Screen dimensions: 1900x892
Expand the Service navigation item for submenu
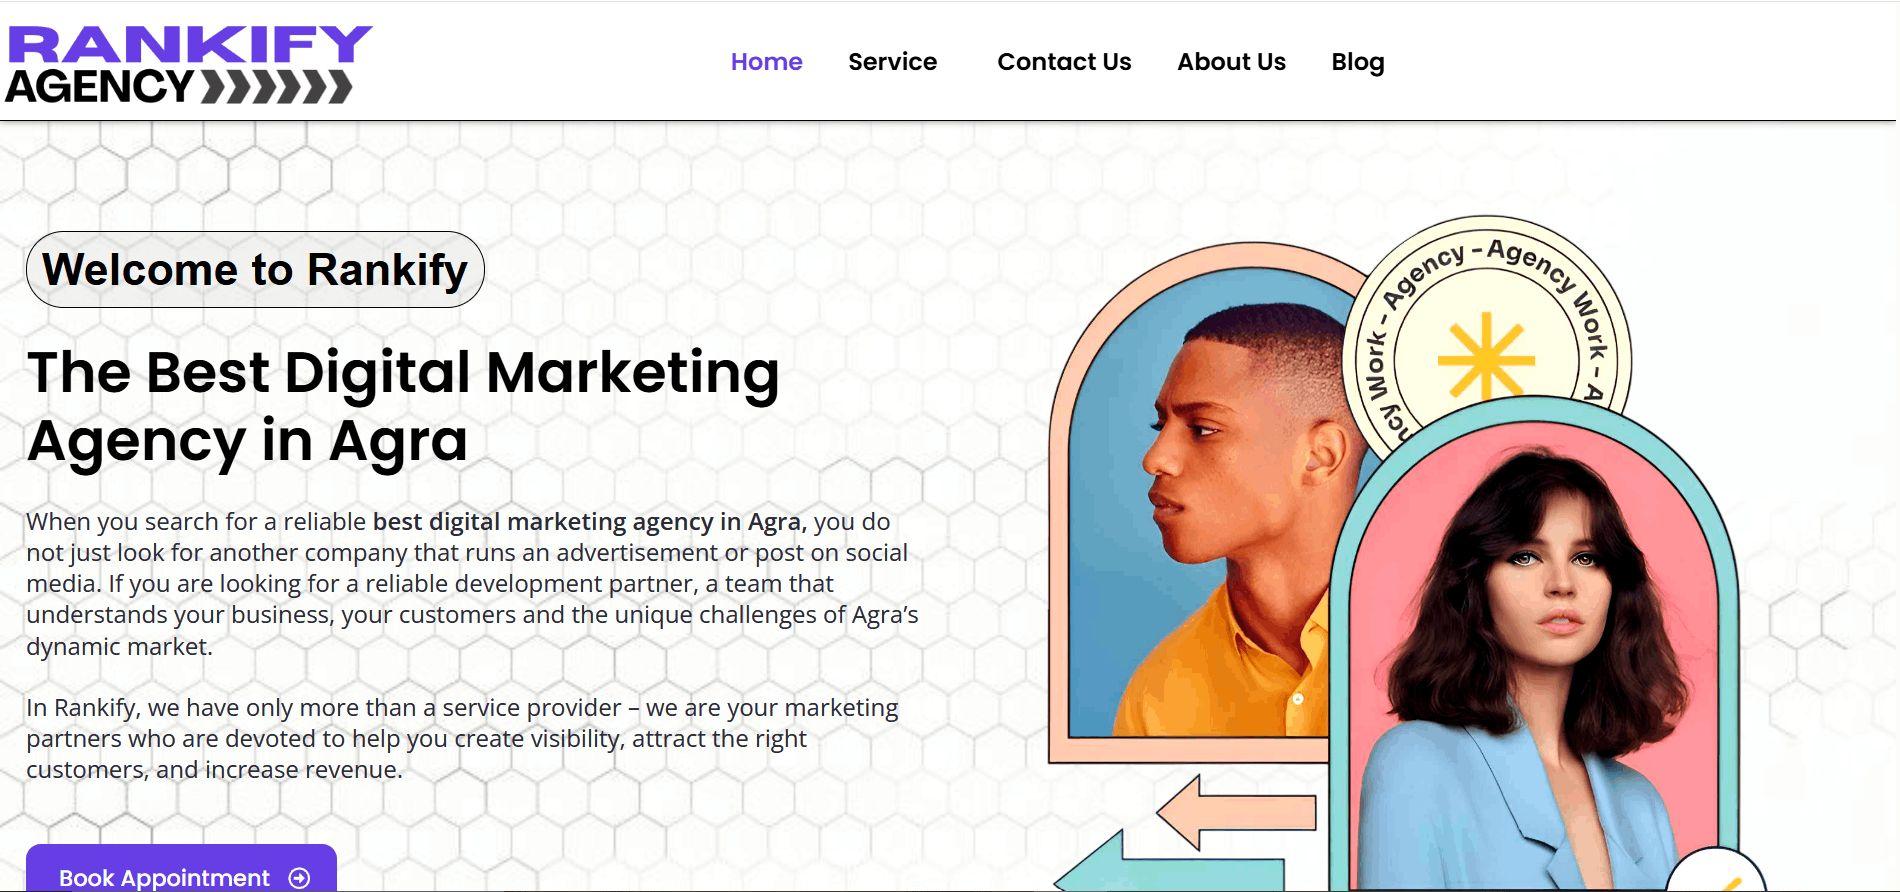[x=893, y=62]
